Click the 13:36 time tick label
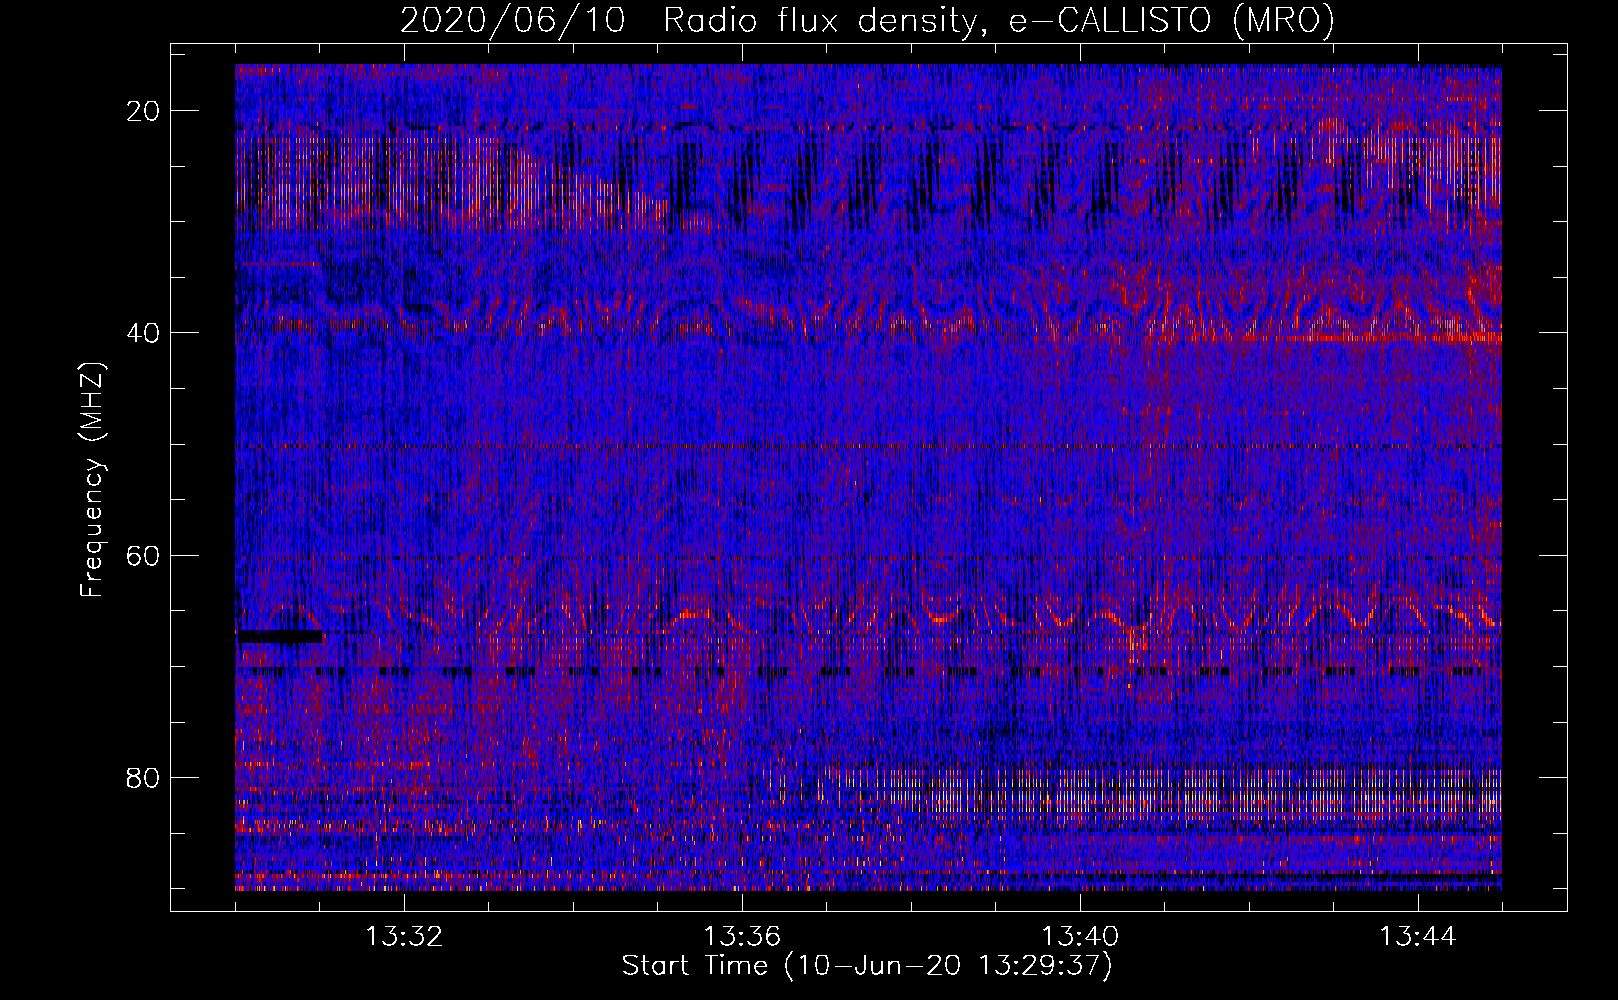This screenshot has width=1618, height=1000. point(742,937)
